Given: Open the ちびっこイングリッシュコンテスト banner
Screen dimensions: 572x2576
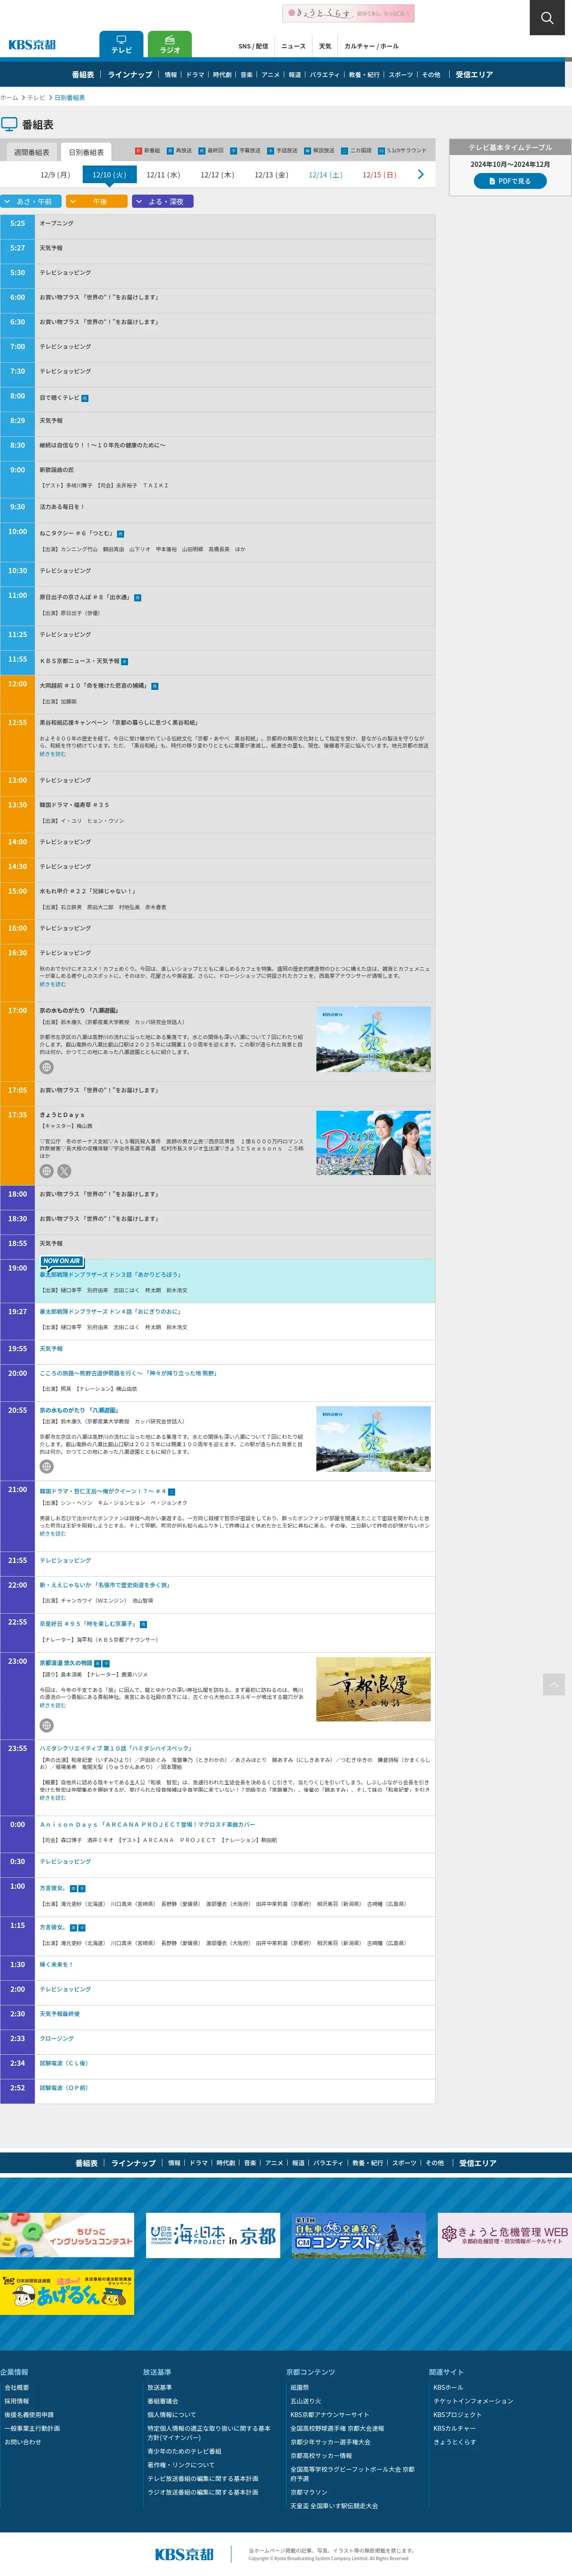Looking at the screenshot, I should point(67,2235).
